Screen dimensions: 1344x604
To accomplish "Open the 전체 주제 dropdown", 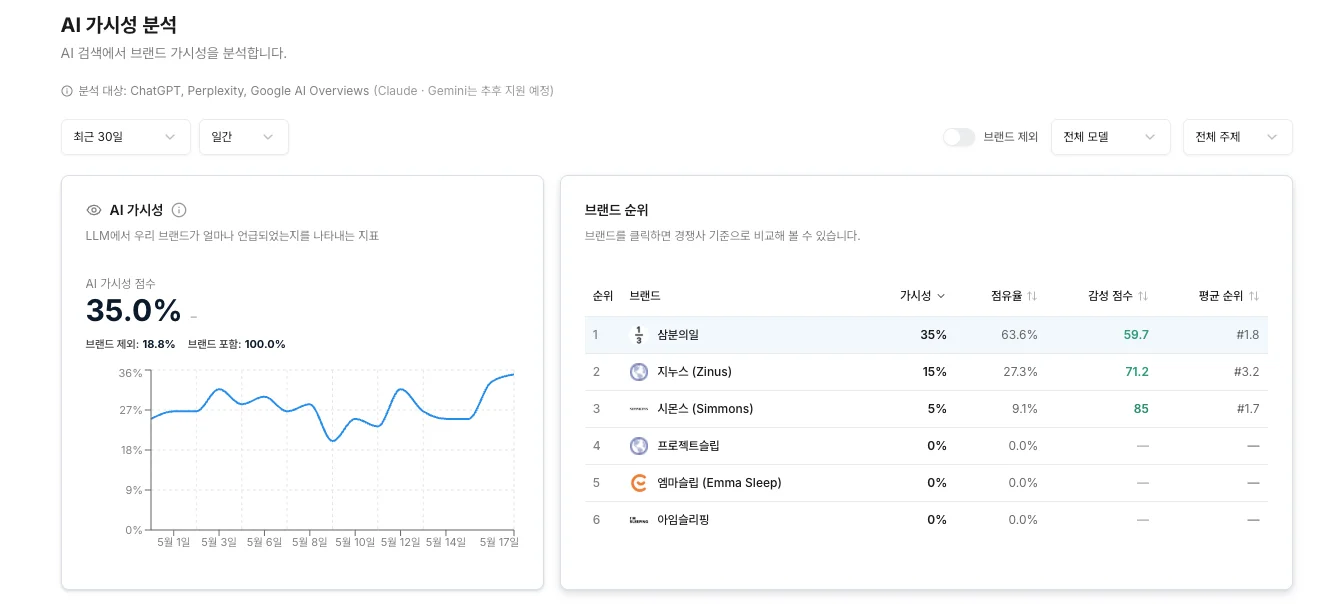I will click(x=1238, y=137).
